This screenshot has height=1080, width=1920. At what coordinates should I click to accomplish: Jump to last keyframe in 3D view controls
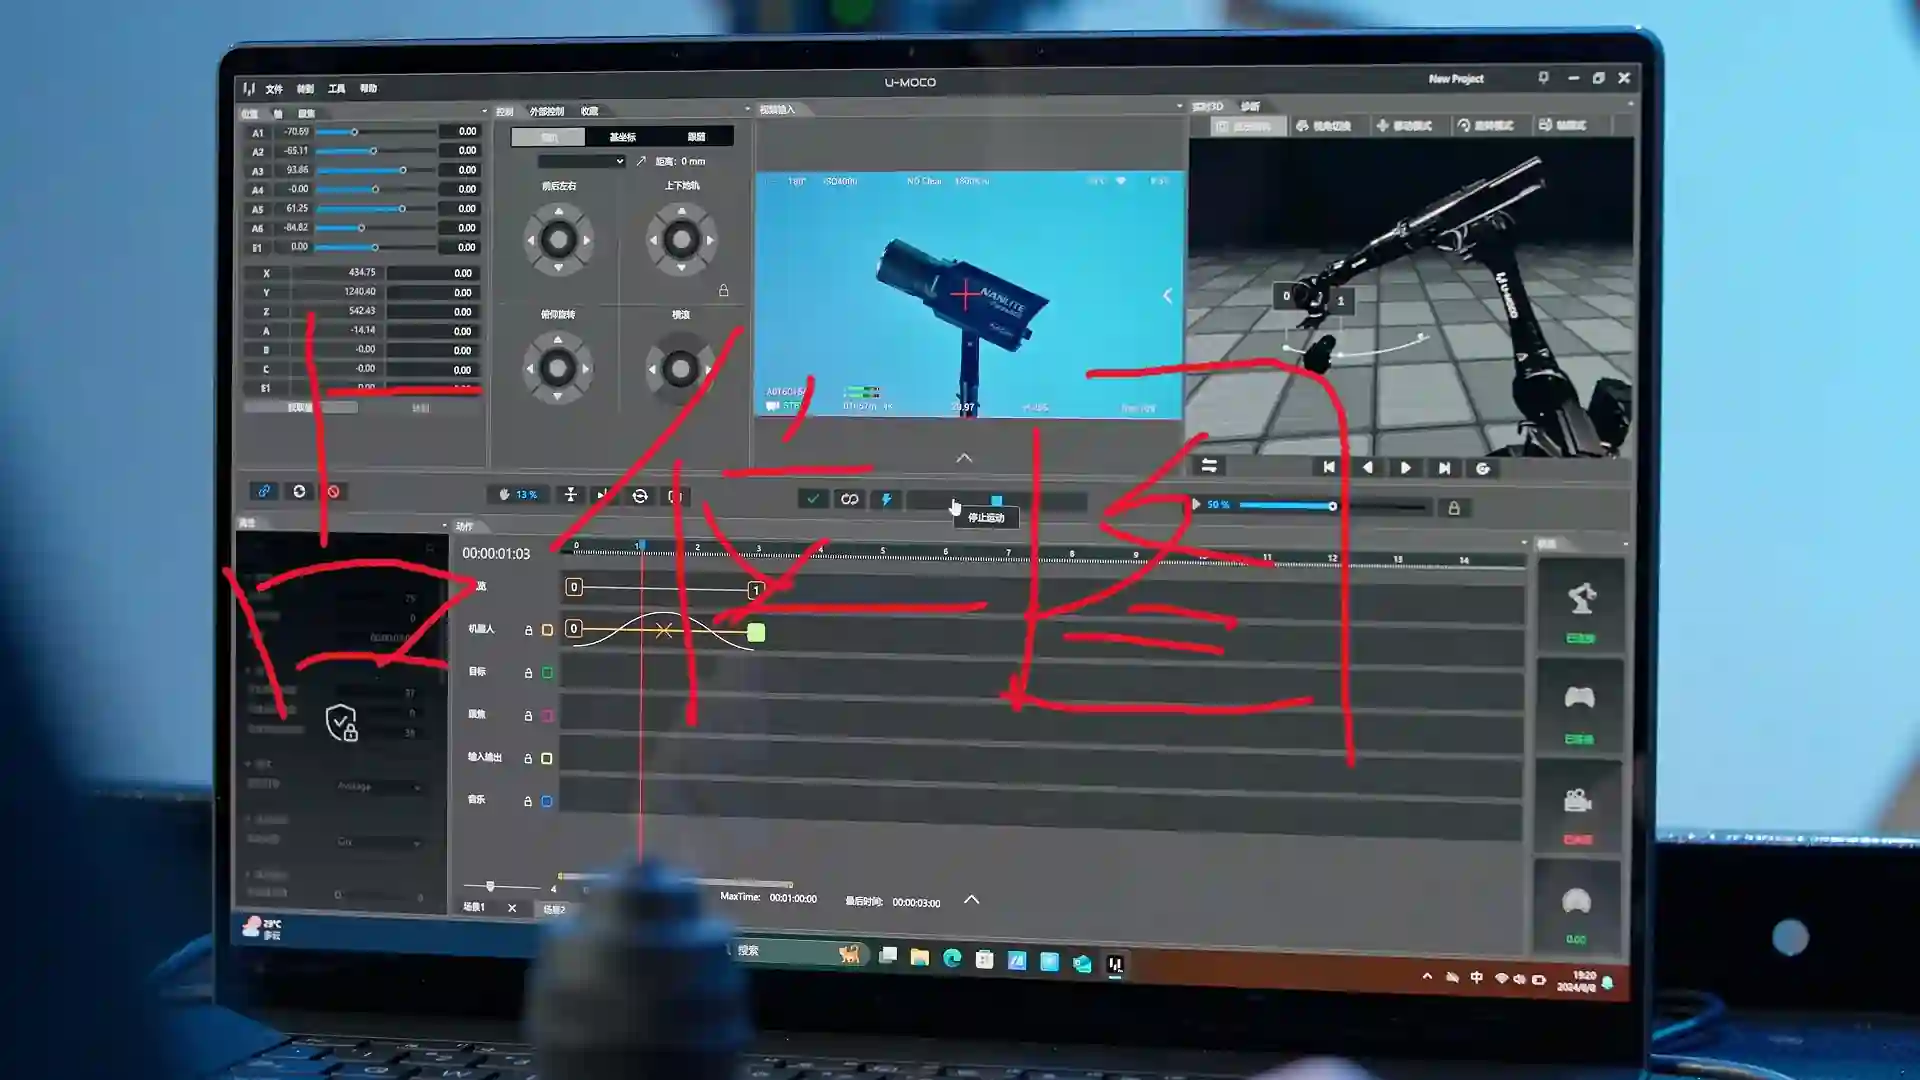tap(1444, 468)
